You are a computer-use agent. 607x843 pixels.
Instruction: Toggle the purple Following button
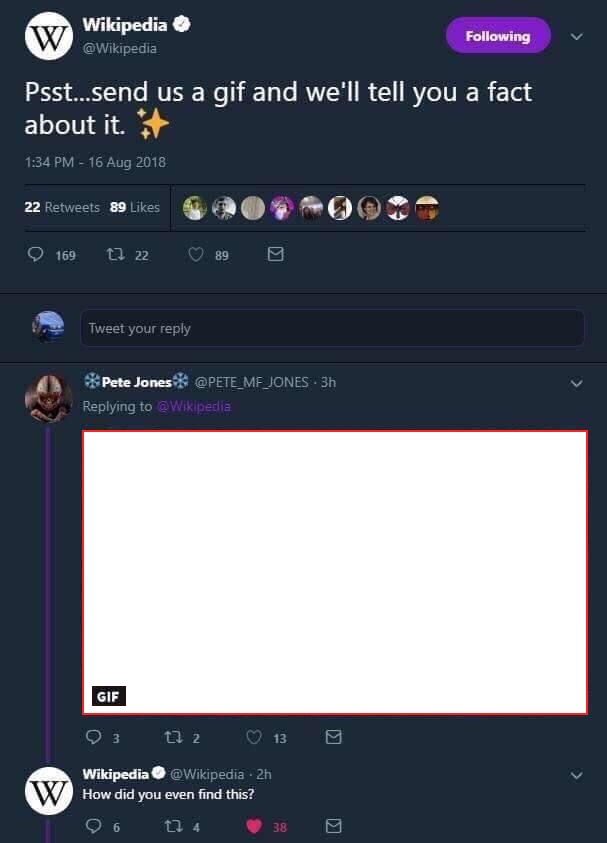[x=498, y=35]
